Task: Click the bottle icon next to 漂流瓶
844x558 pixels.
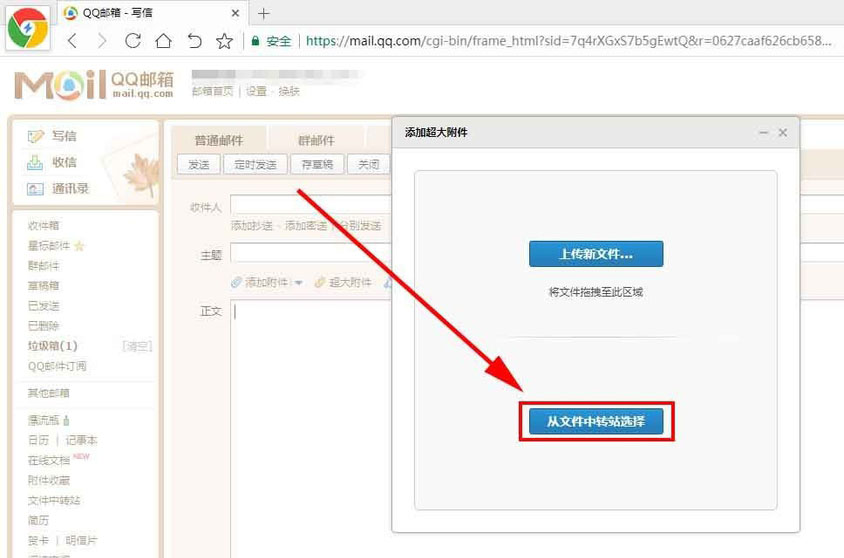Action: pyautogui.click(x=66, y=420)
